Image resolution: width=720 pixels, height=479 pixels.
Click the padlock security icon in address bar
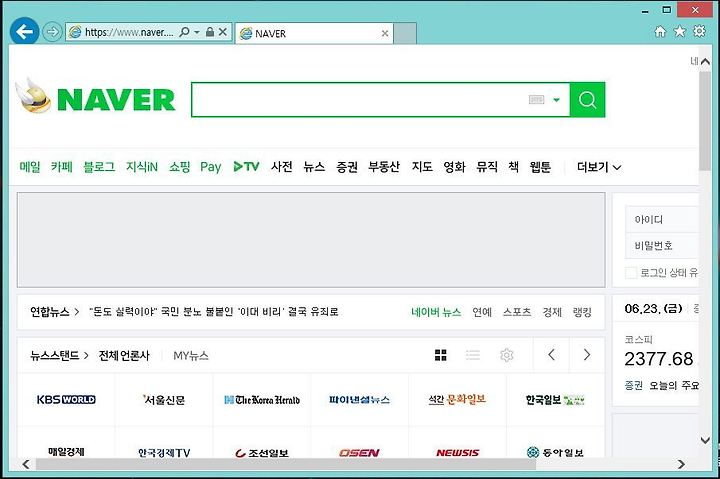coord(210,32)
